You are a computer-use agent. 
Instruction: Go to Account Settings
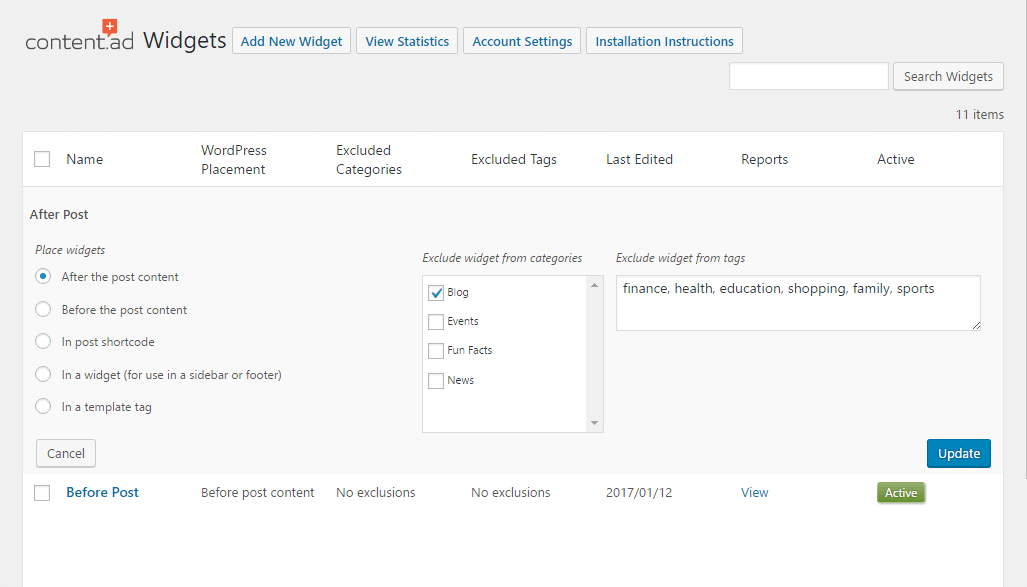pos(522,41)
